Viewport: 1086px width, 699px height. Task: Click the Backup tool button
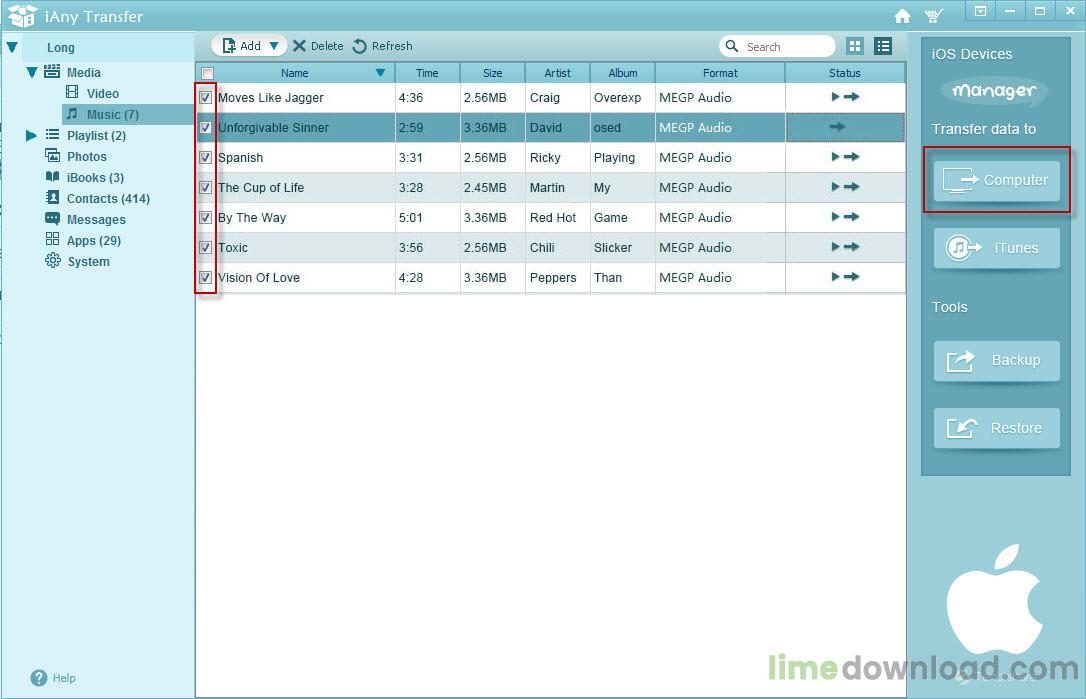(997, 360)
